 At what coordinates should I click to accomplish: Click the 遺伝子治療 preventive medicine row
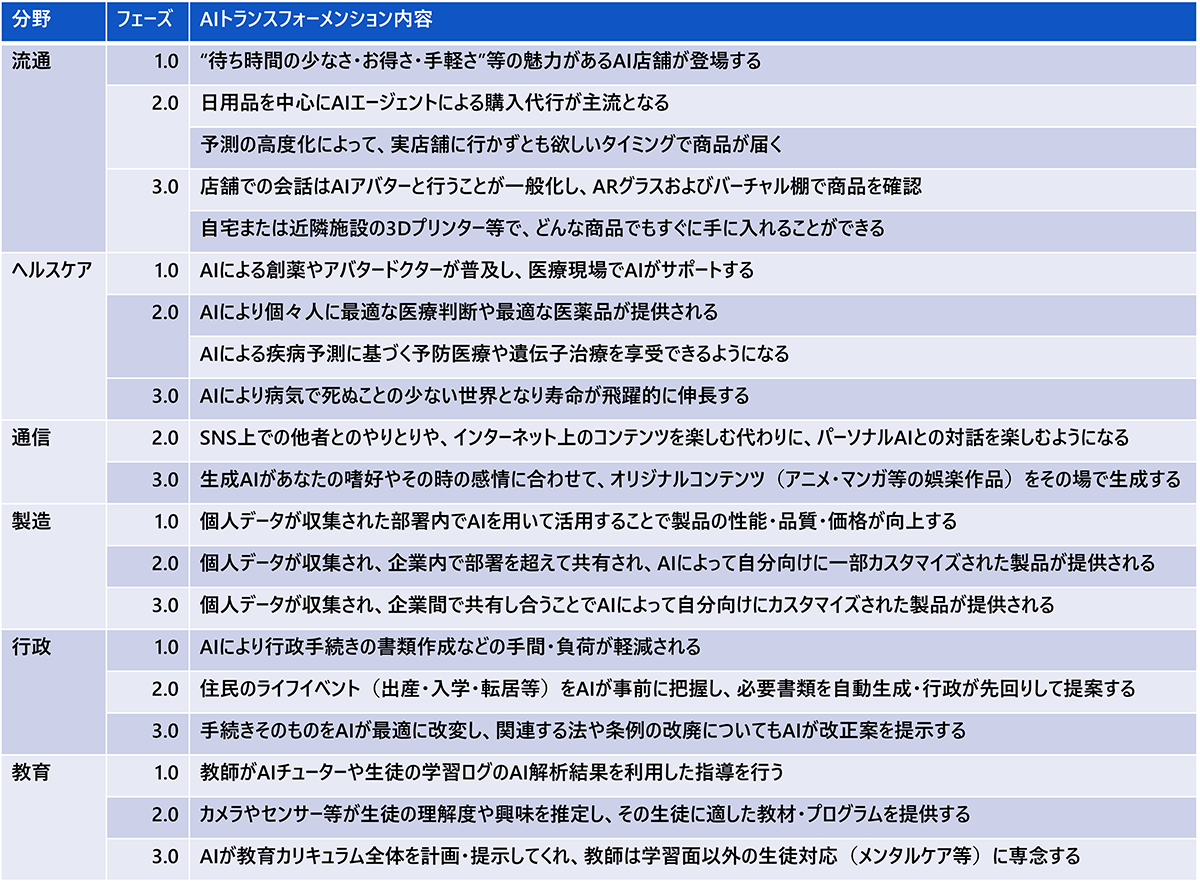[495, 354]
